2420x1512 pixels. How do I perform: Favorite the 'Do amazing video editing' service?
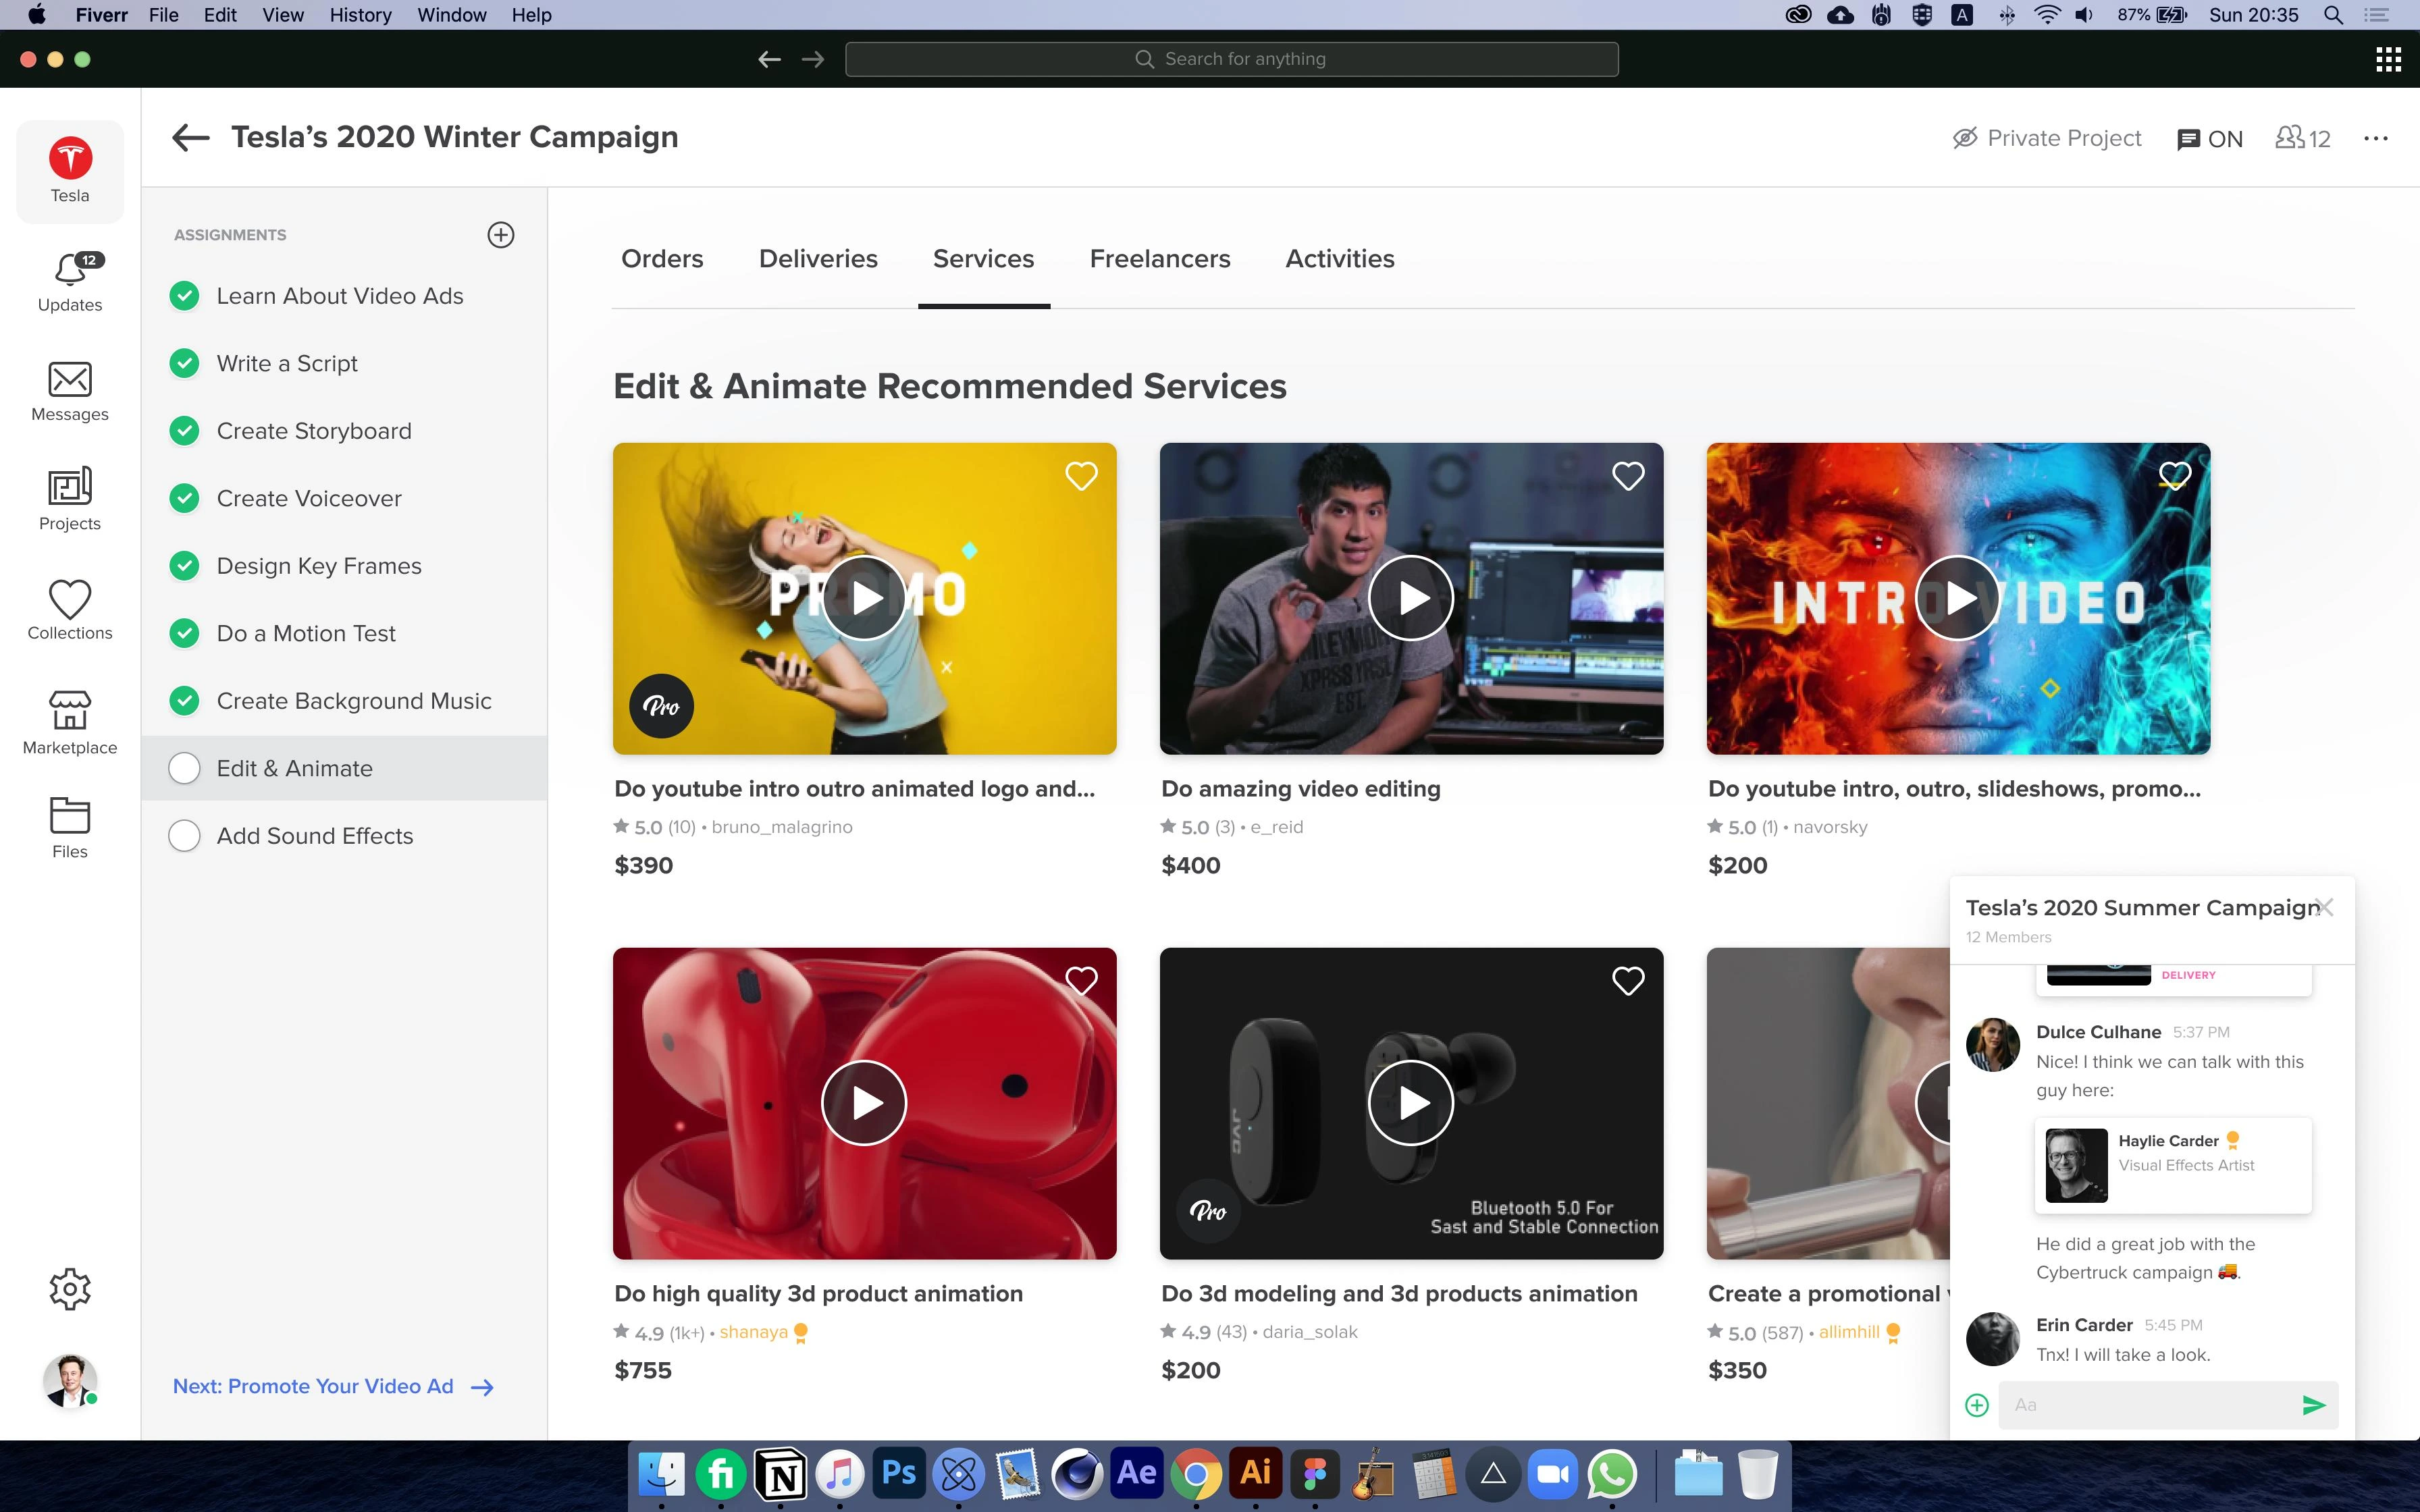pos(1628,477)
